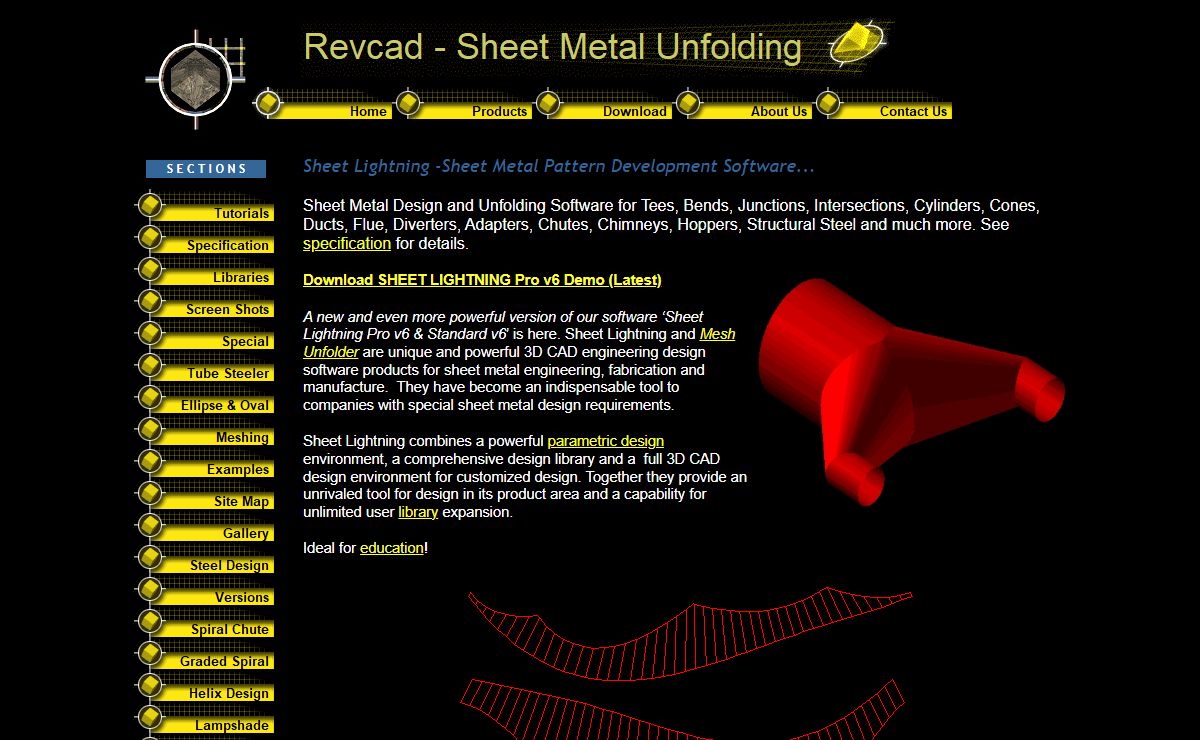Click the bullet icon next to Tutorials
1200x740 pixels.
149,206
